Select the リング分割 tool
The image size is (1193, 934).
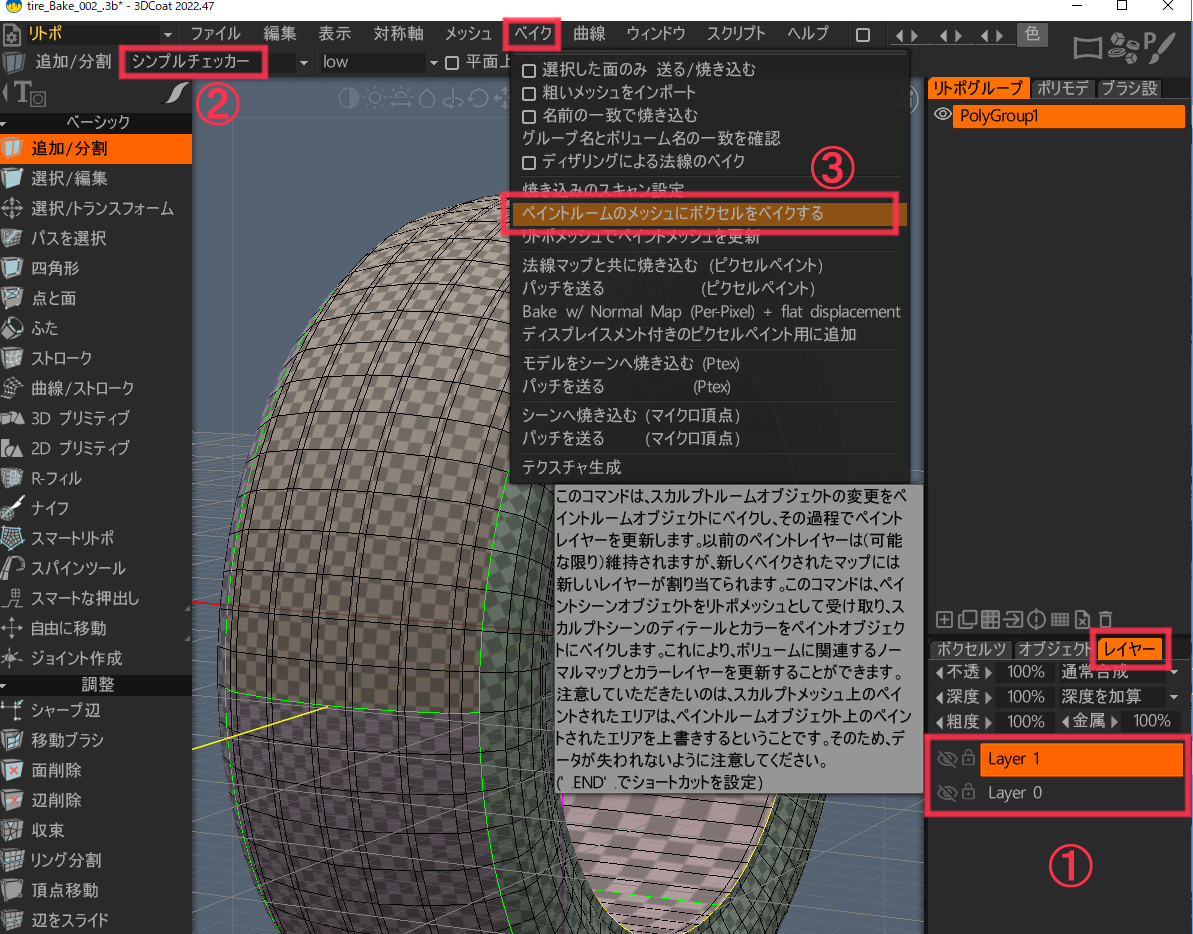(x=95, y=860)
